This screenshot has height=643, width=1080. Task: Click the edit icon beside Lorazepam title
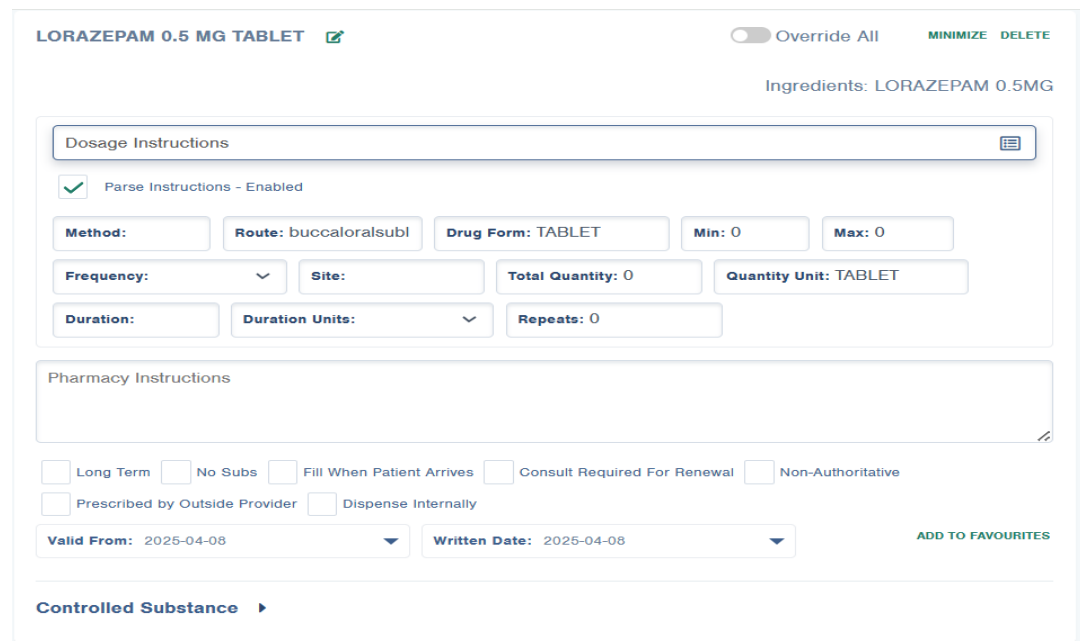(x=335, y=37)
